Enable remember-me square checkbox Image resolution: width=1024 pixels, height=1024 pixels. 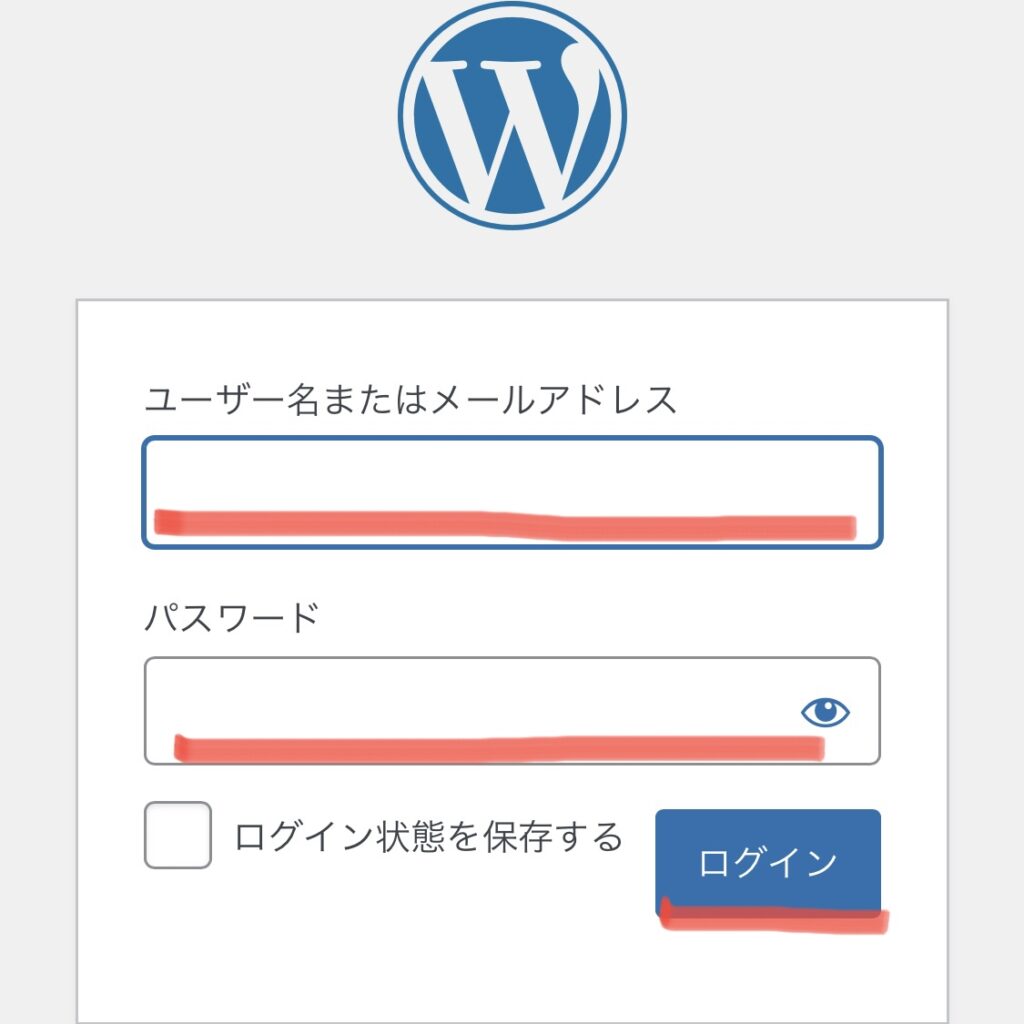point(178,835)
